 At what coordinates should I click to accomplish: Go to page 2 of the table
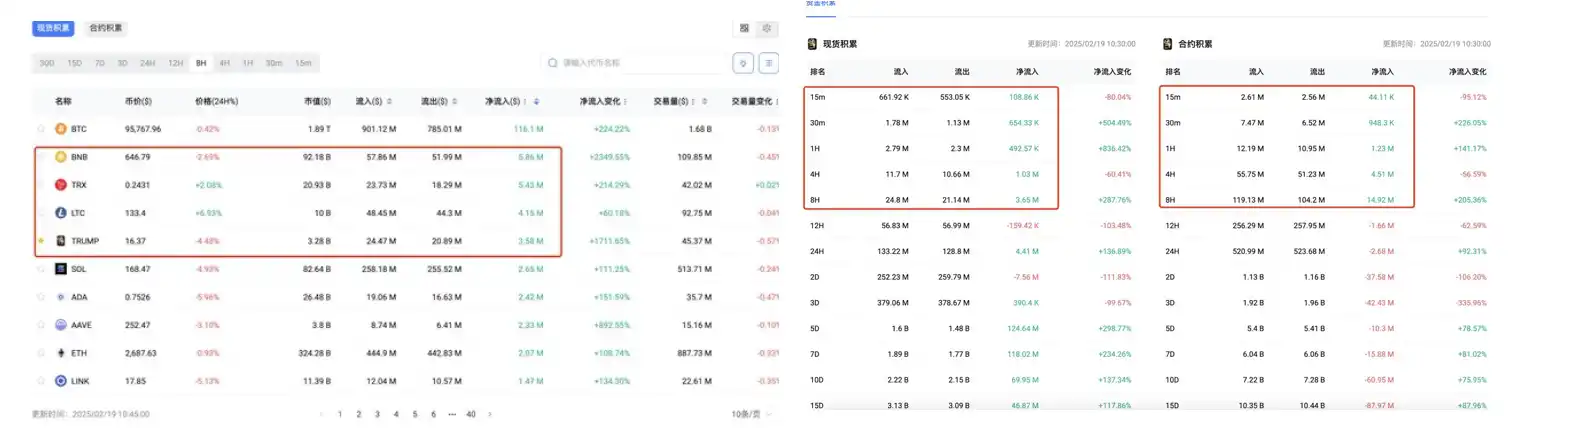click(359, 414)
